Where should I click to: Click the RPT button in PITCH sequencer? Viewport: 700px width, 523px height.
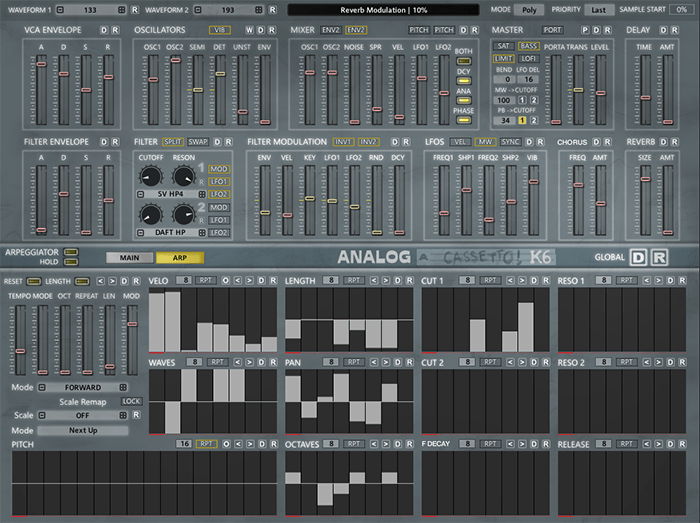[x=206, y=444]
